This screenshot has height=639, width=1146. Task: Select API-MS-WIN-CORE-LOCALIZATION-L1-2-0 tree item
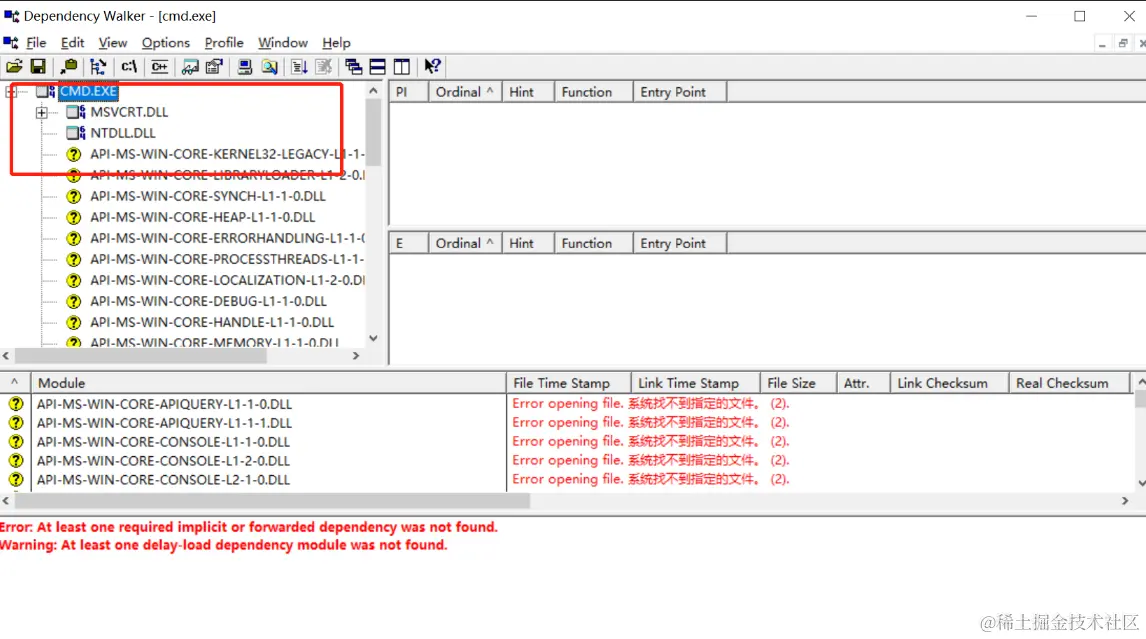click(227, 280)
